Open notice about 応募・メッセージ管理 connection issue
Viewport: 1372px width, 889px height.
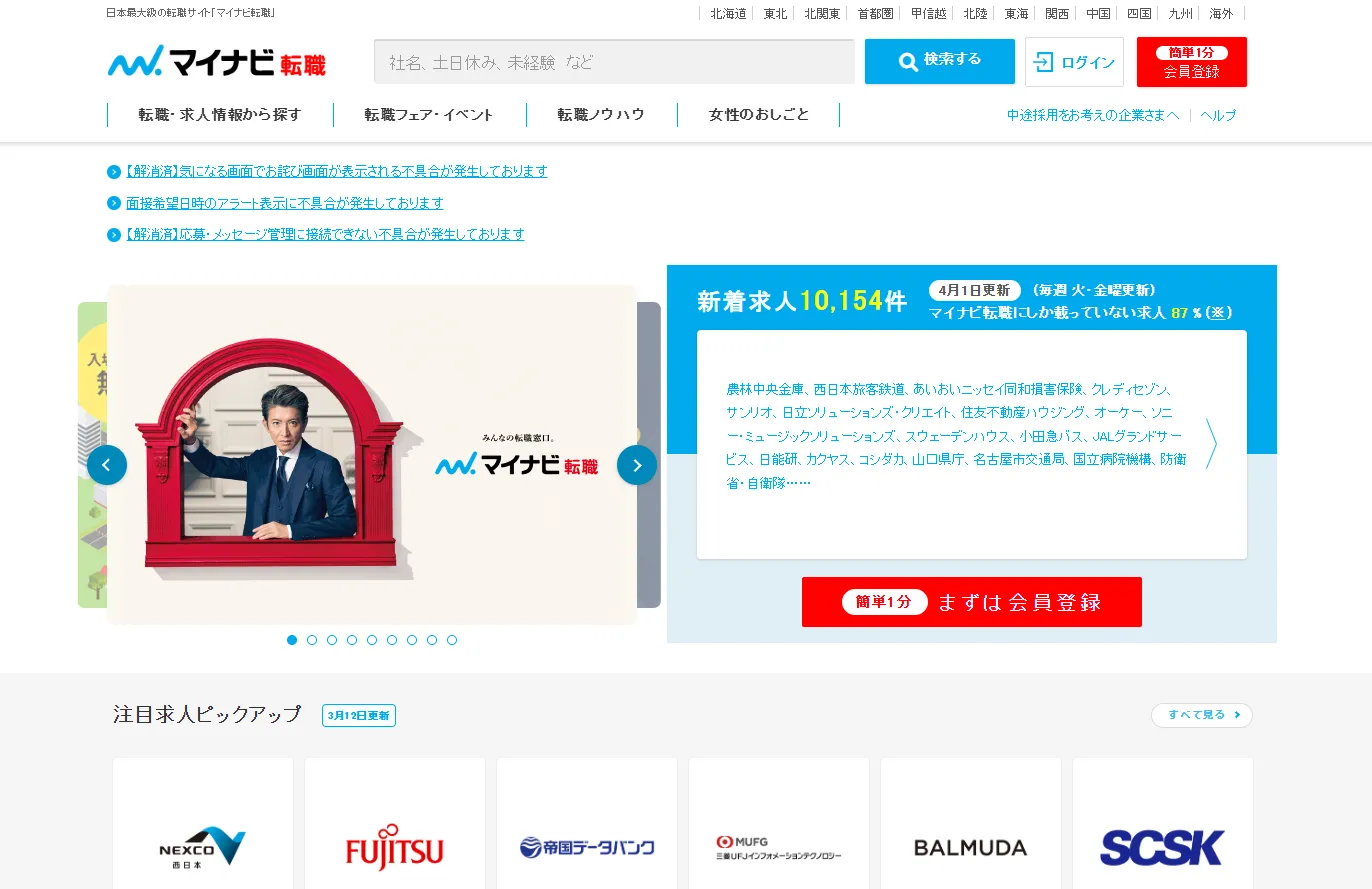click(325, 234)
